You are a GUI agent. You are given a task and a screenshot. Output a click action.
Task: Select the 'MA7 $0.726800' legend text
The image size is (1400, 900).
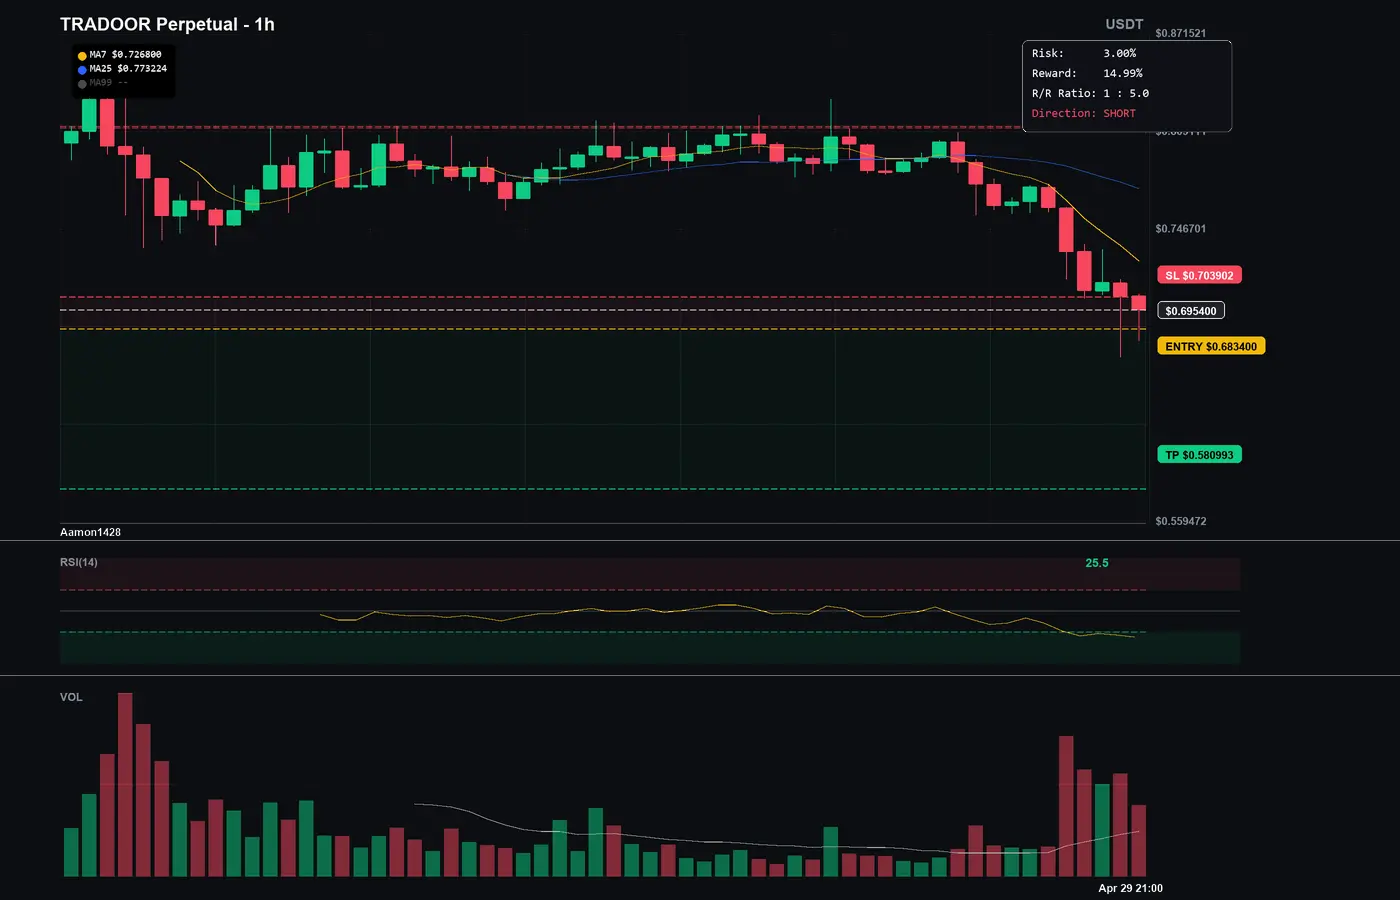[x=125, y=55]
